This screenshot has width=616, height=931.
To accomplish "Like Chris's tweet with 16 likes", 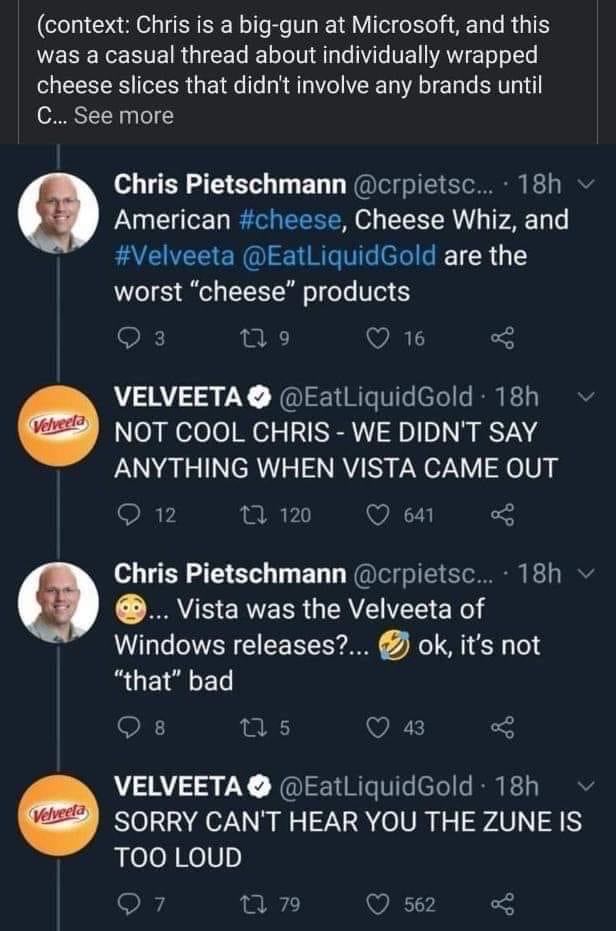I will tap(375, 338).
